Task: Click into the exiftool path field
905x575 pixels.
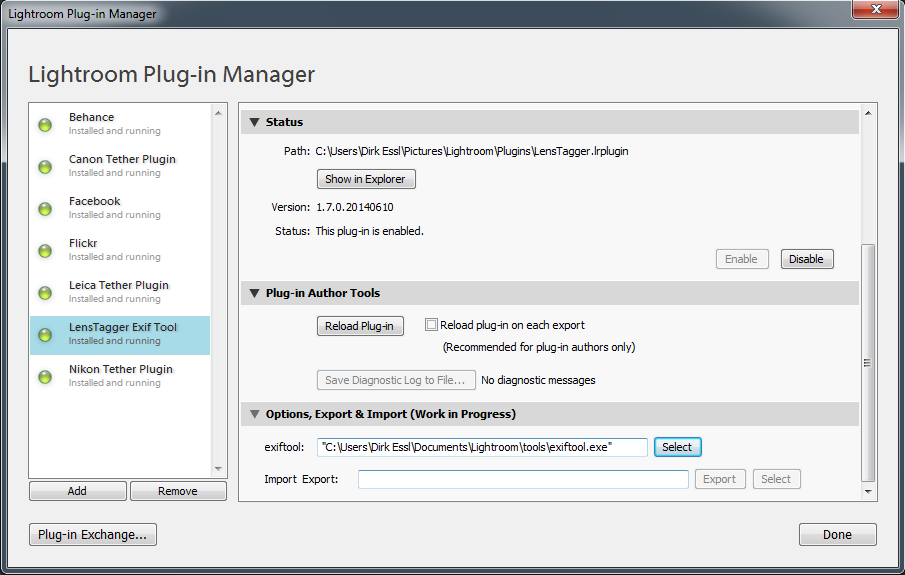Action: 482,447
